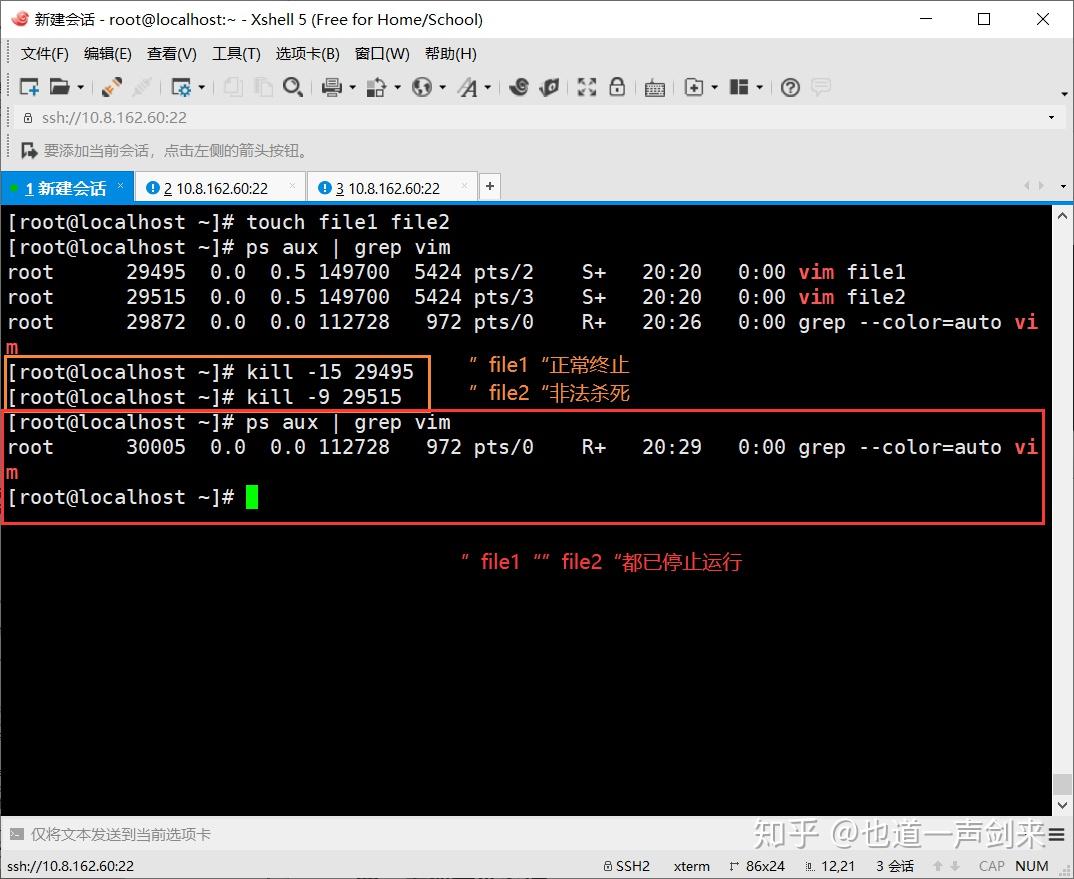Close the 1 新建会话 tab

(121, 186)
